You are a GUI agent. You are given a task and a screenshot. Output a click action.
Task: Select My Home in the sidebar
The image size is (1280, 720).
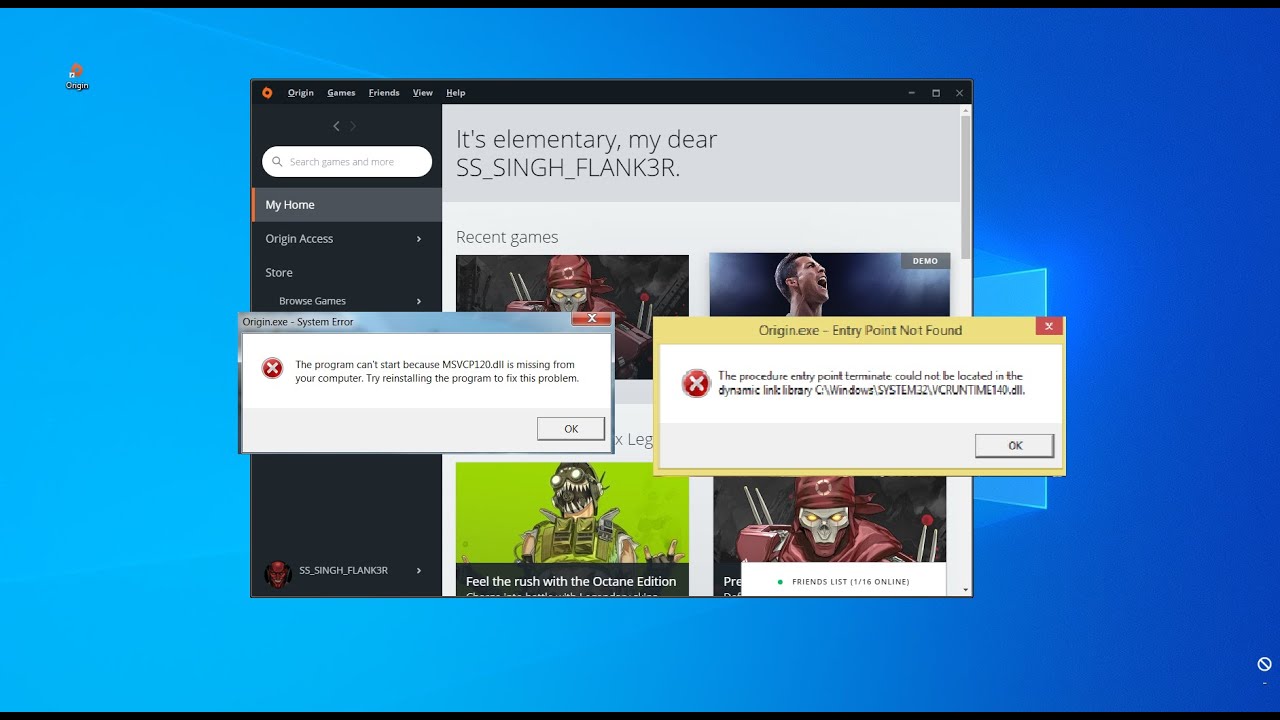pyautogui.click(x=347, y=205)
